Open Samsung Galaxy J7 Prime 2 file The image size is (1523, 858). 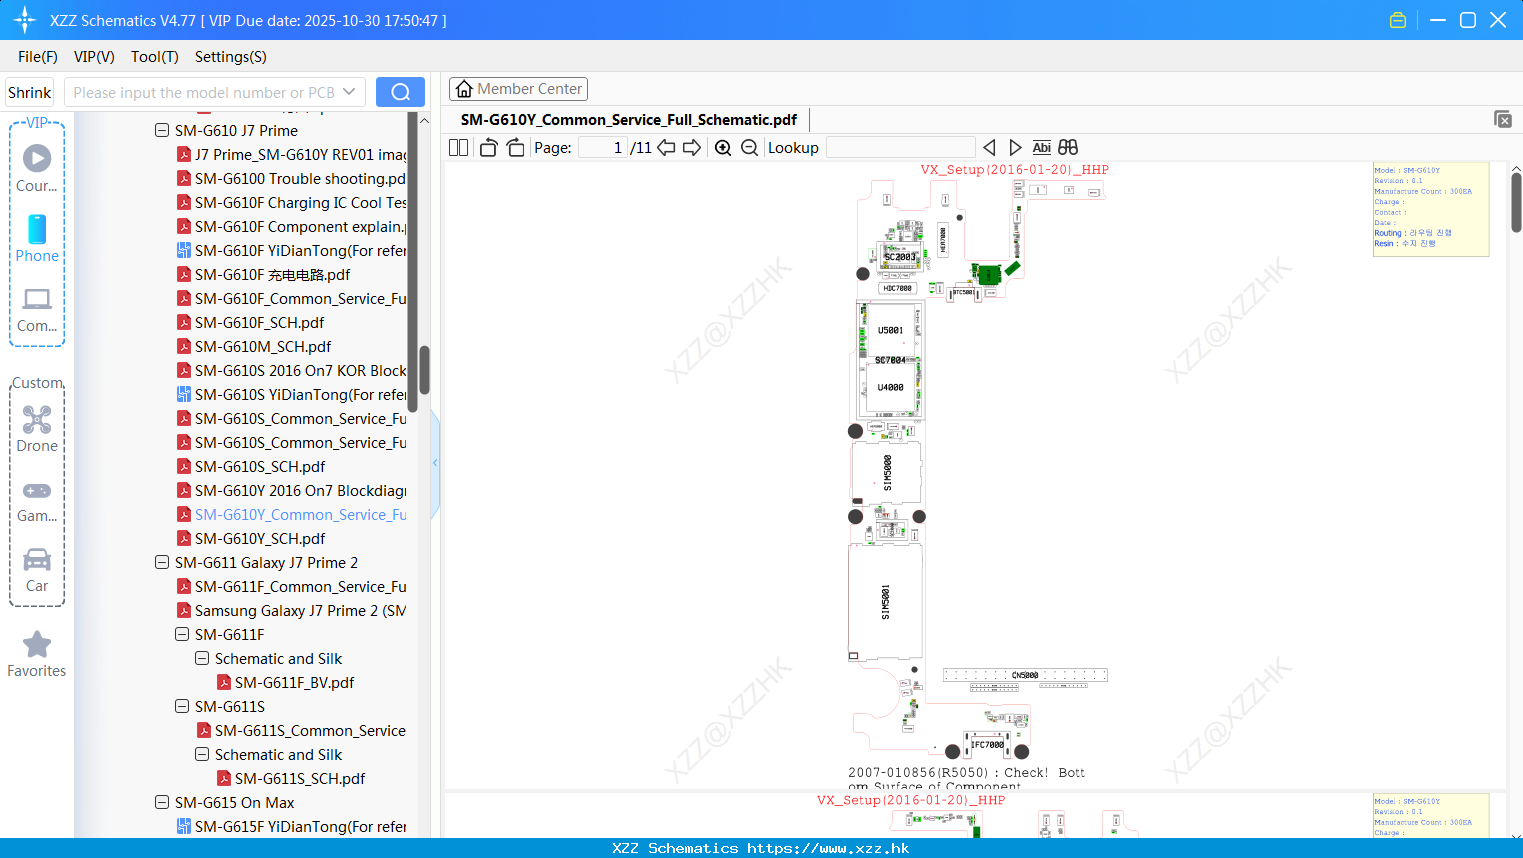[x=291, y=610]
